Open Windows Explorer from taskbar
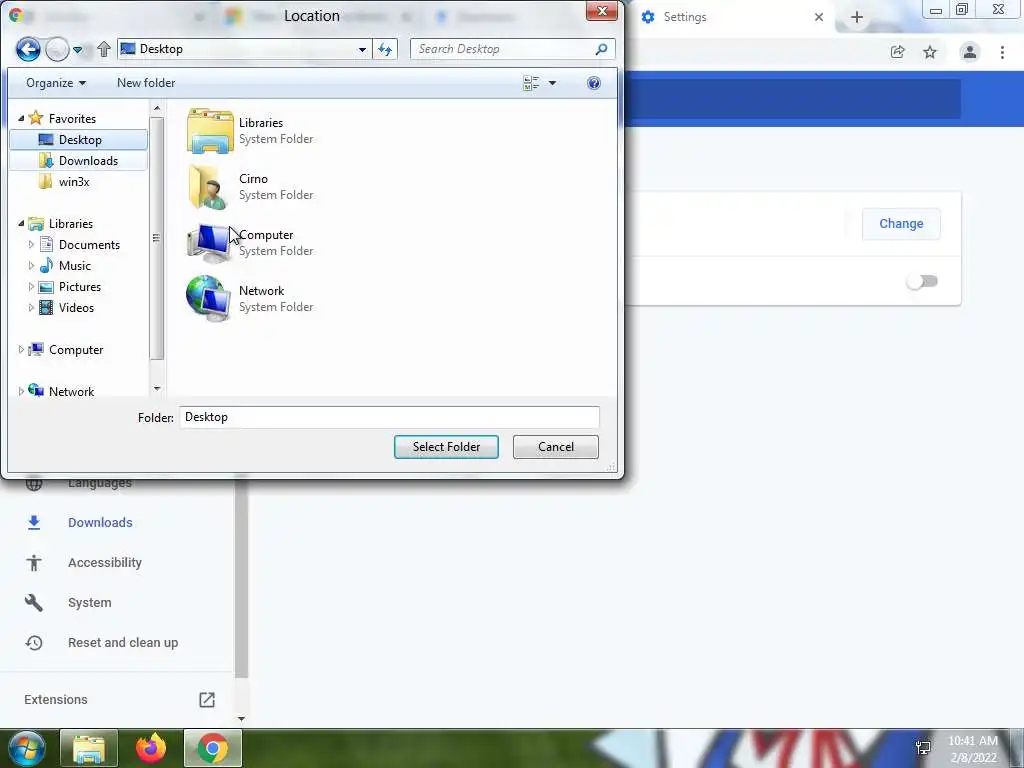Screen dimensions: 1024x768 pos(89,748)
